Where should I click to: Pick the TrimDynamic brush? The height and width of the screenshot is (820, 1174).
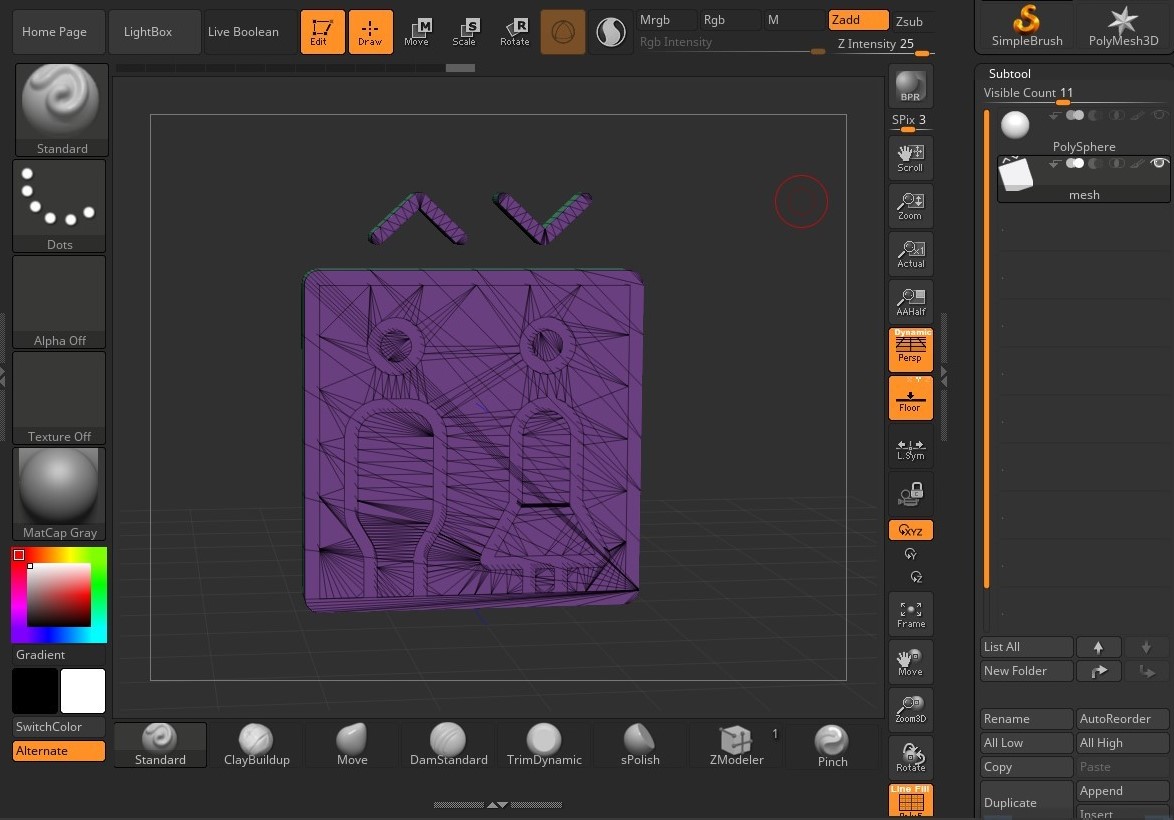[x=544, y=745]
